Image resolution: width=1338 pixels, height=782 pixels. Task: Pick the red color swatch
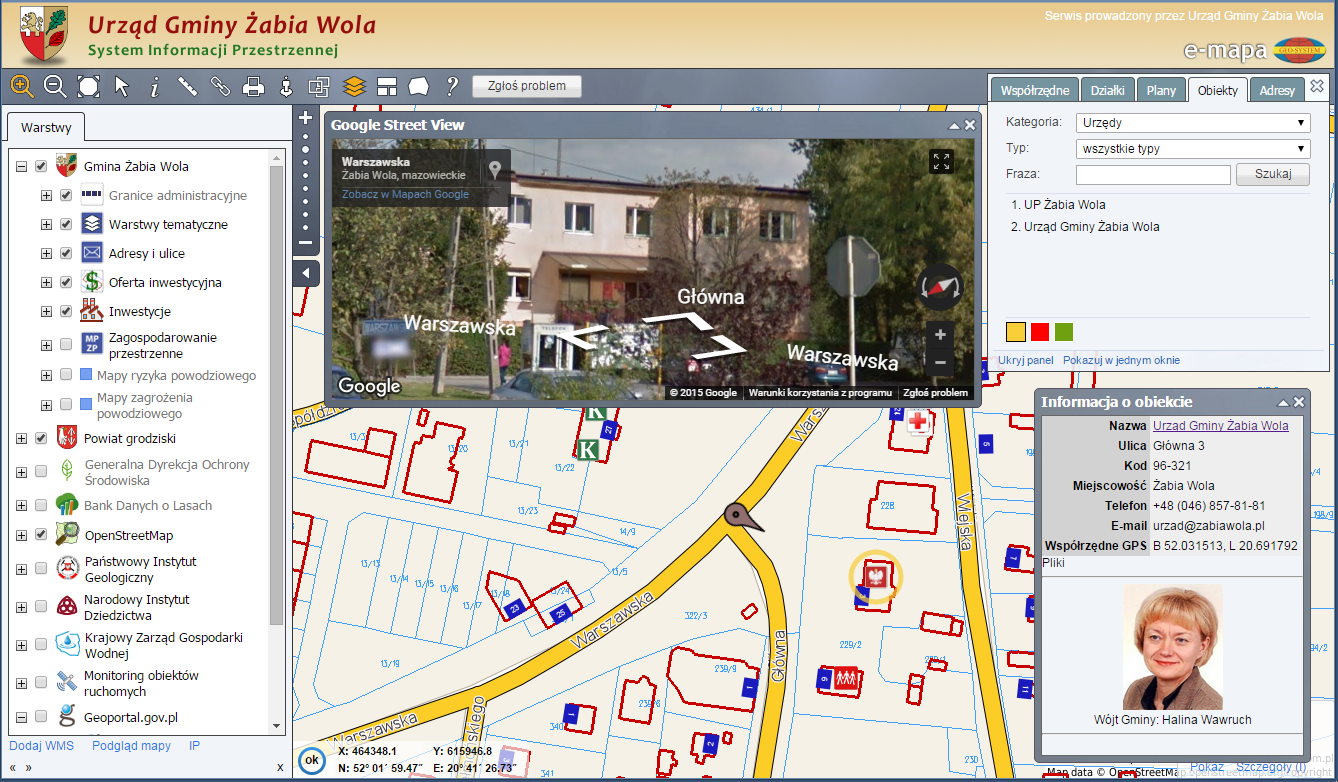1040,332
